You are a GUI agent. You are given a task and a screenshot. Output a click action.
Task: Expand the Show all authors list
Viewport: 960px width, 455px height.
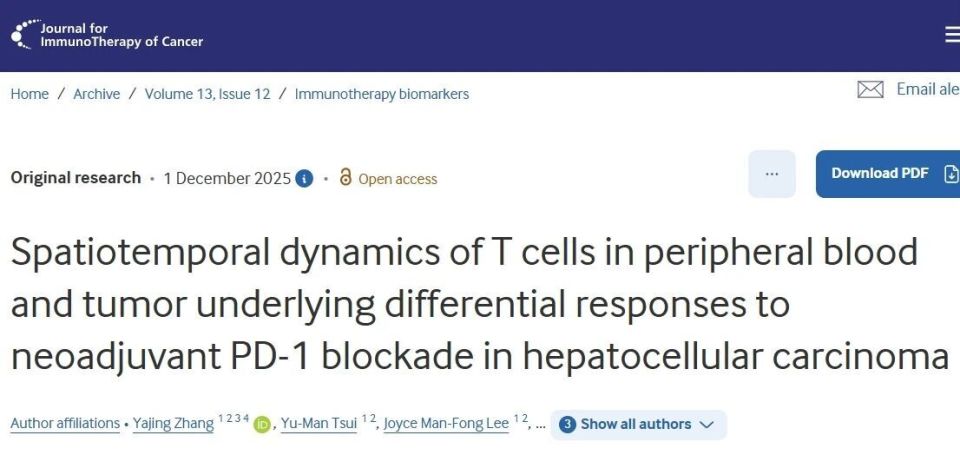(635, 424)
